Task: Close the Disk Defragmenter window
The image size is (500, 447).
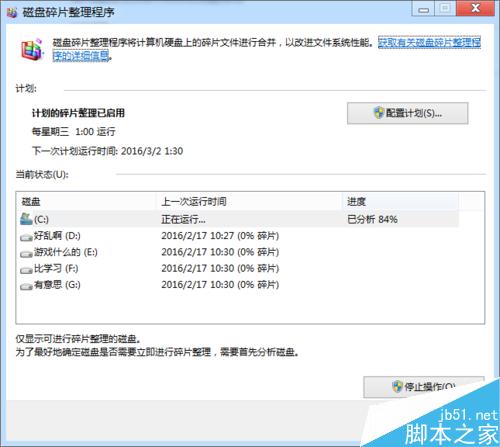Action: tap(475, 9)
